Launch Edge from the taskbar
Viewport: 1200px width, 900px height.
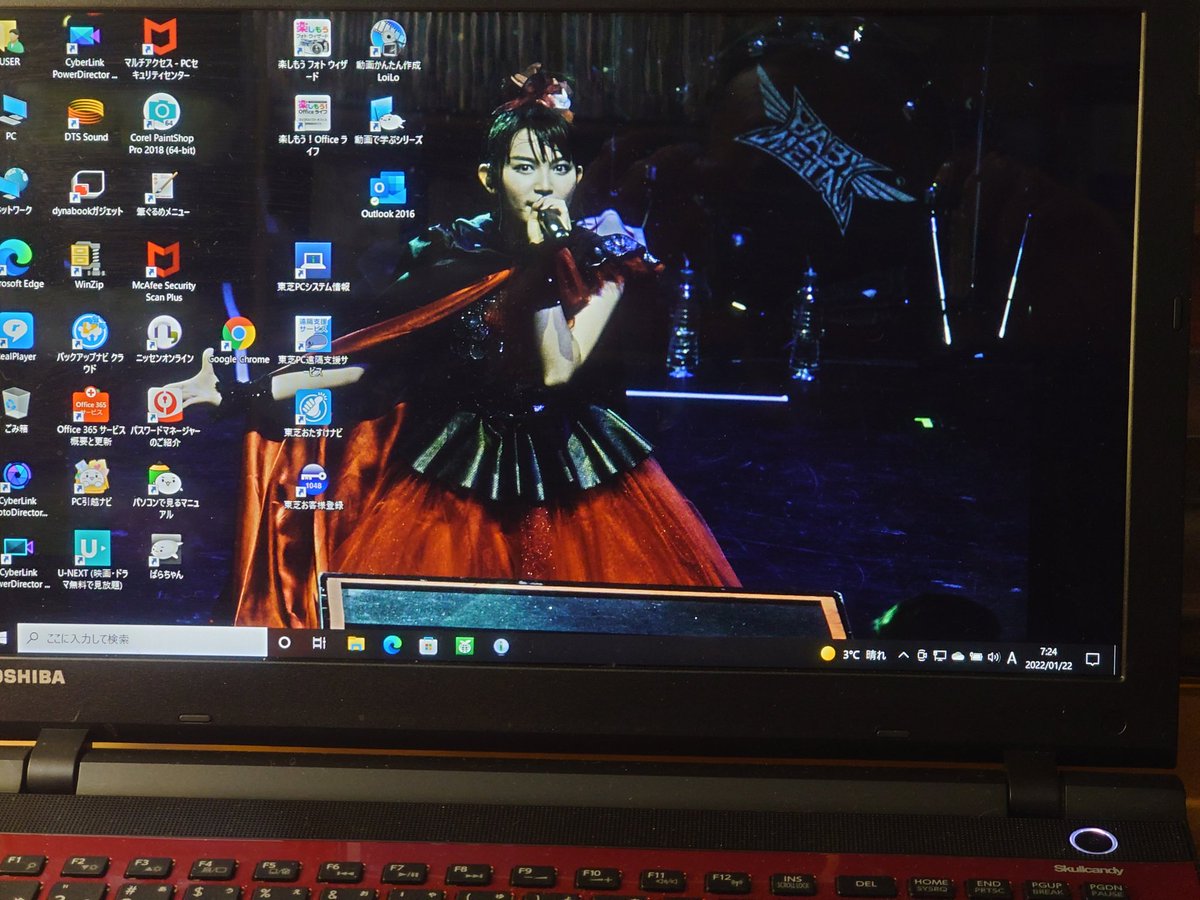click(392, 645)
